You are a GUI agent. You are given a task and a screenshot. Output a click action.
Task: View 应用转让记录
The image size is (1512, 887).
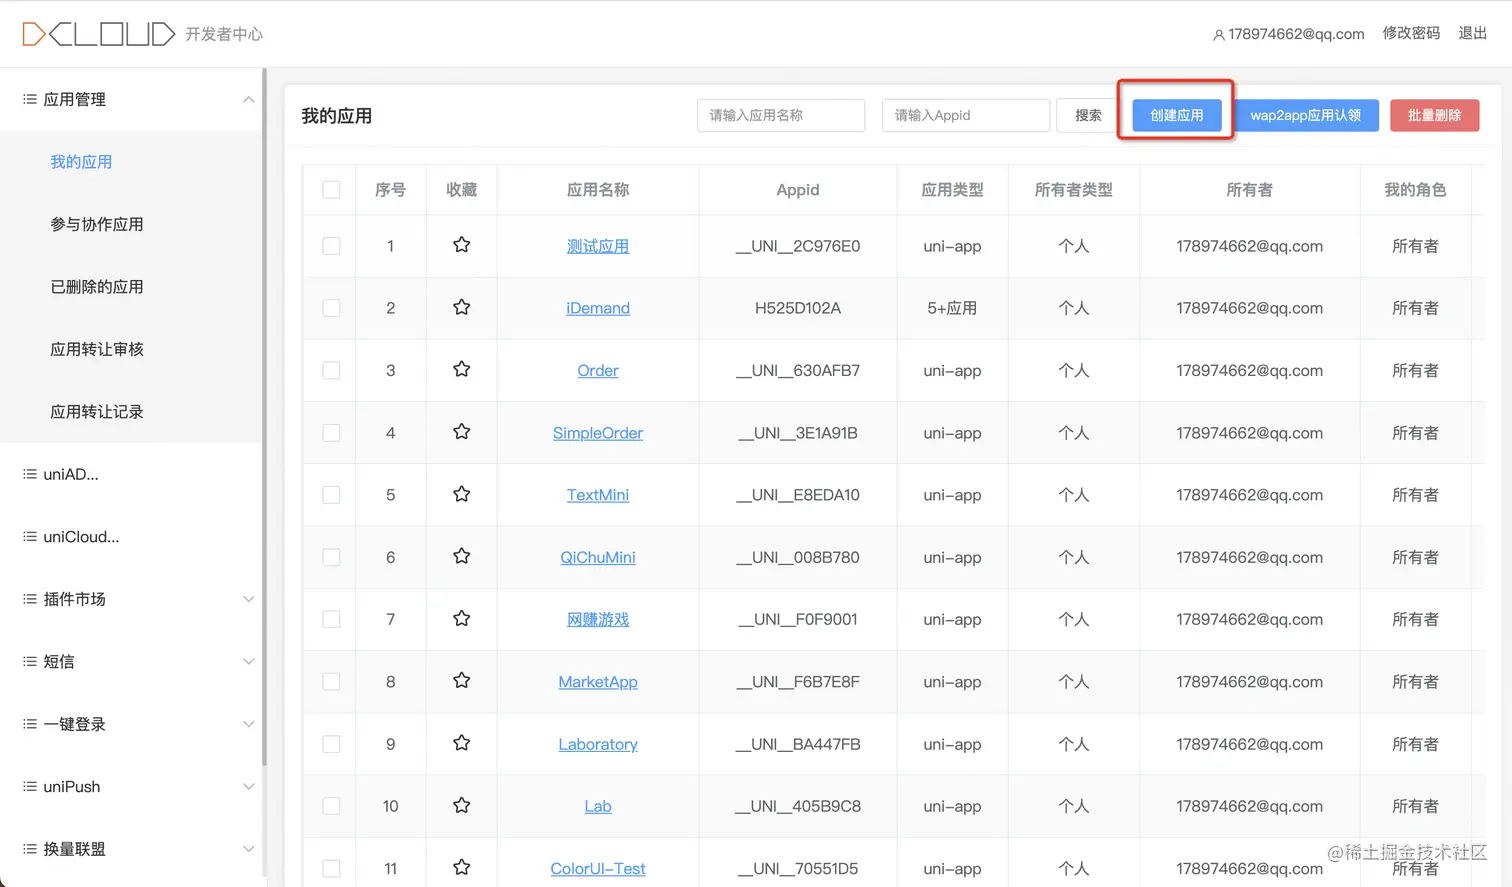(97, 412)
